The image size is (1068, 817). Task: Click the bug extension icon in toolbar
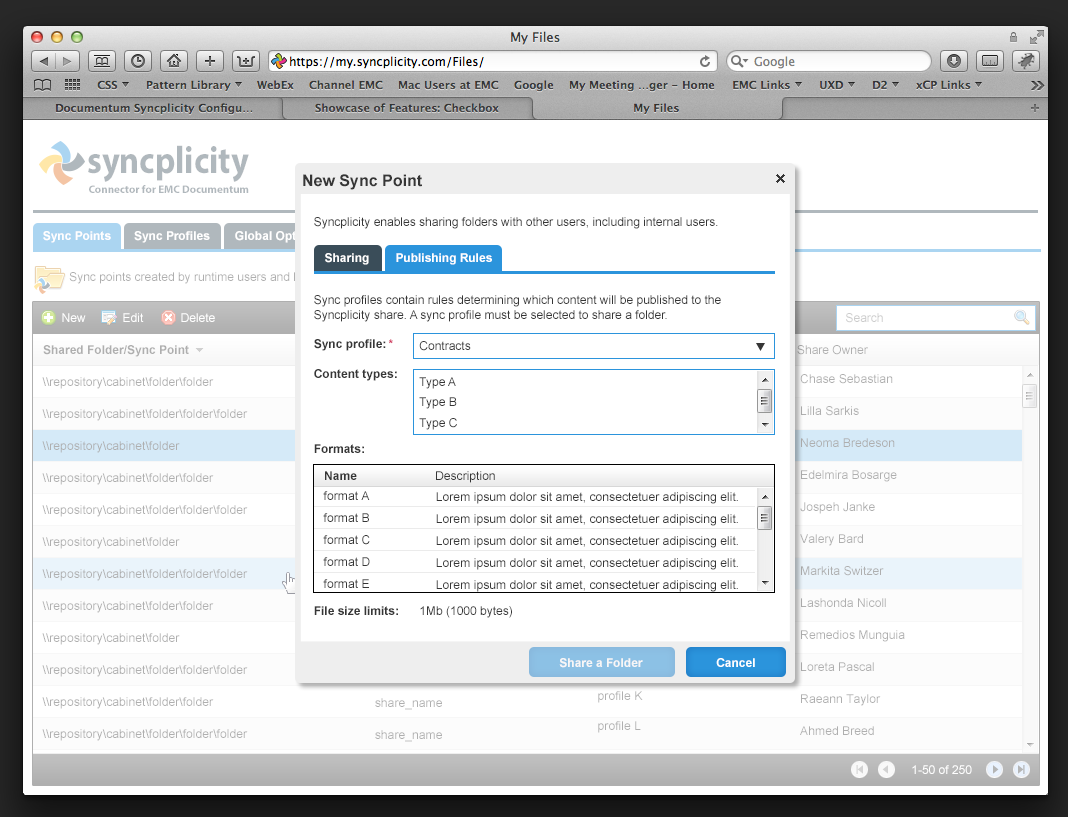pos(1026,61)
